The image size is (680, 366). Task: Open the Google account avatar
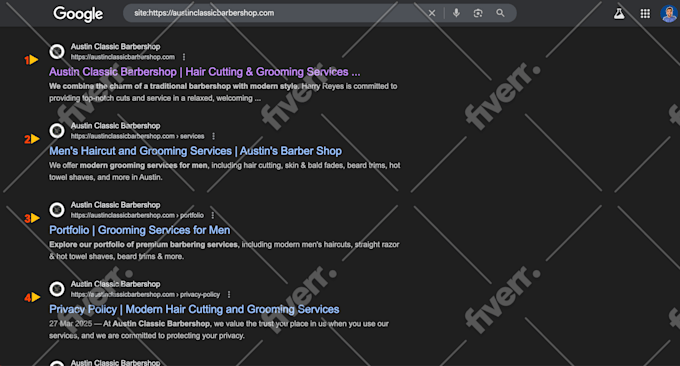point(669,13)
